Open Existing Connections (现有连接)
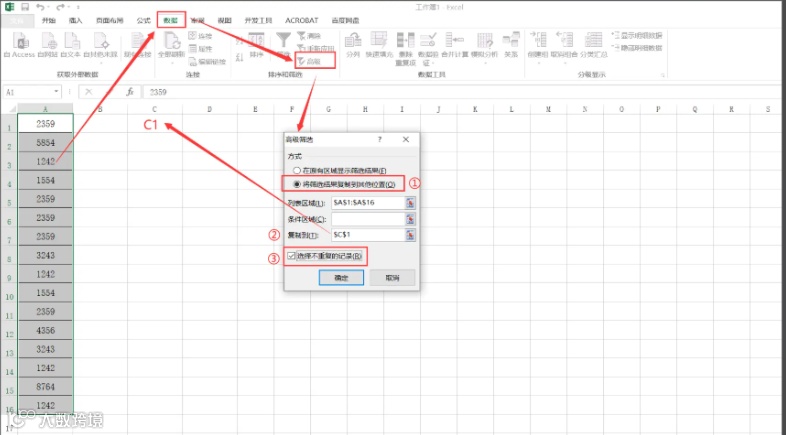This screenshot has width=786, height=435. pos(137,44)
